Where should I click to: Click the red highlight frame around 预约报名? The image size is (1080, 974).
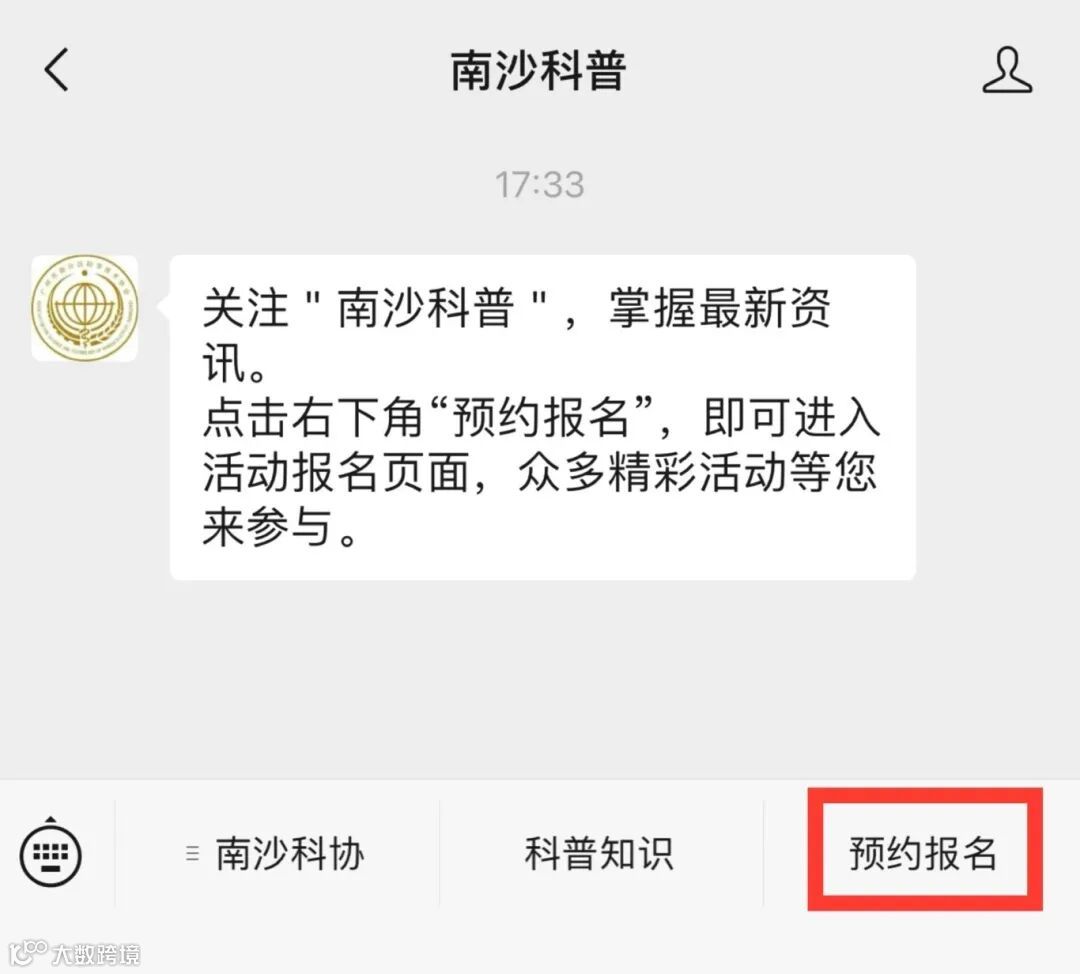(925, 849)
